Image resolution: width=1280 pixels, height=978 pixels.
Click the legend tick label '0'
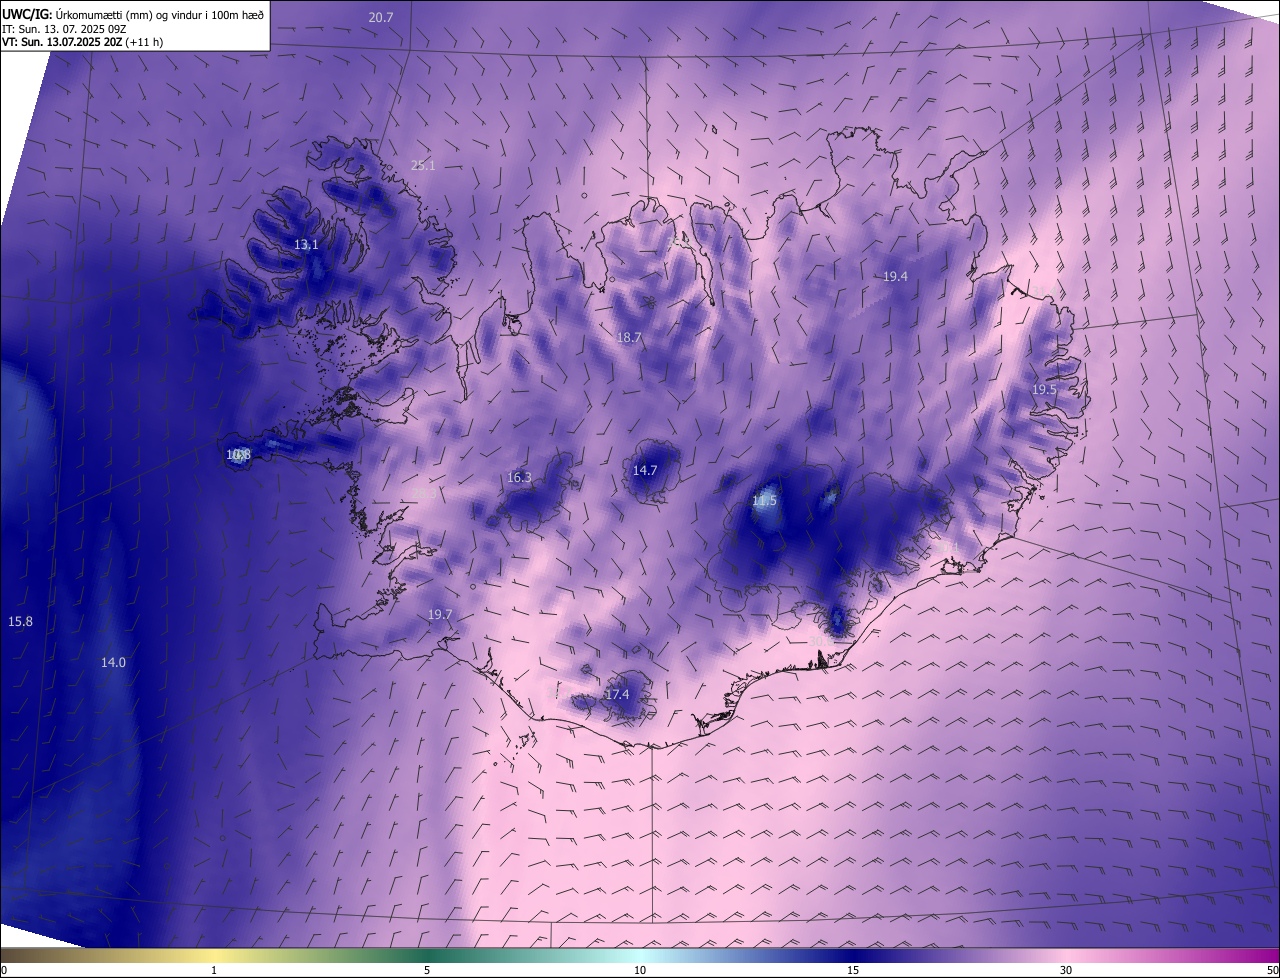[4, 970]
